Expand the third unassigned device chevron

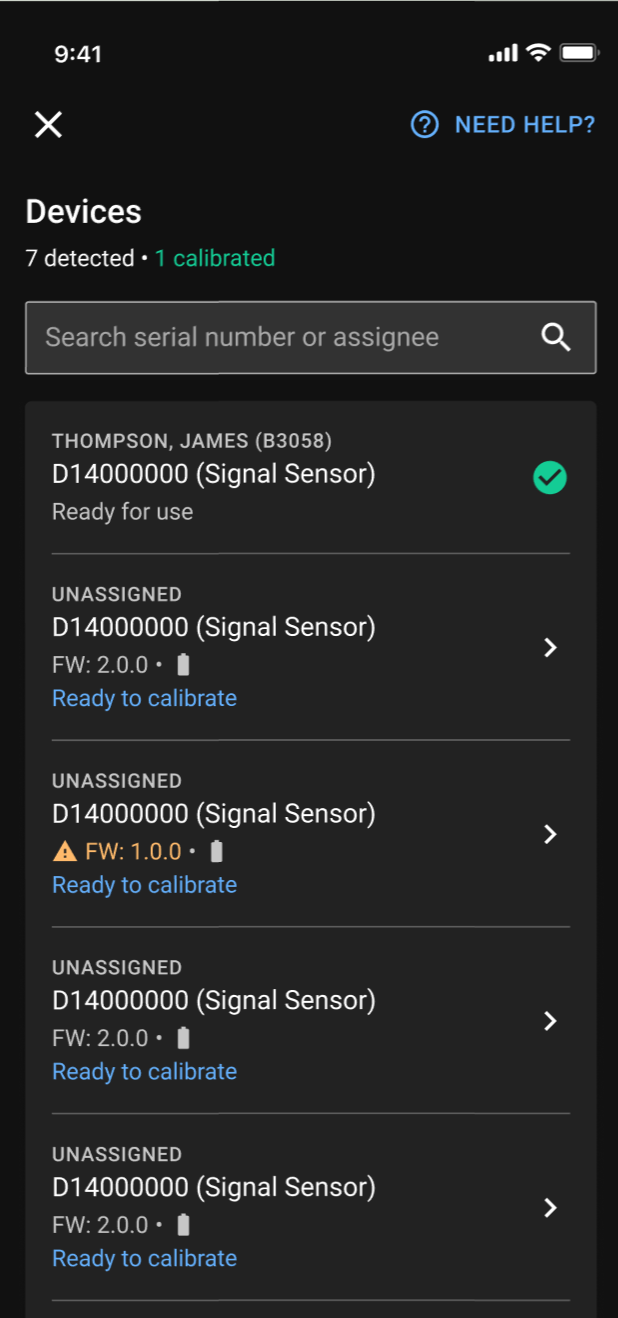tap(550, 1021)
